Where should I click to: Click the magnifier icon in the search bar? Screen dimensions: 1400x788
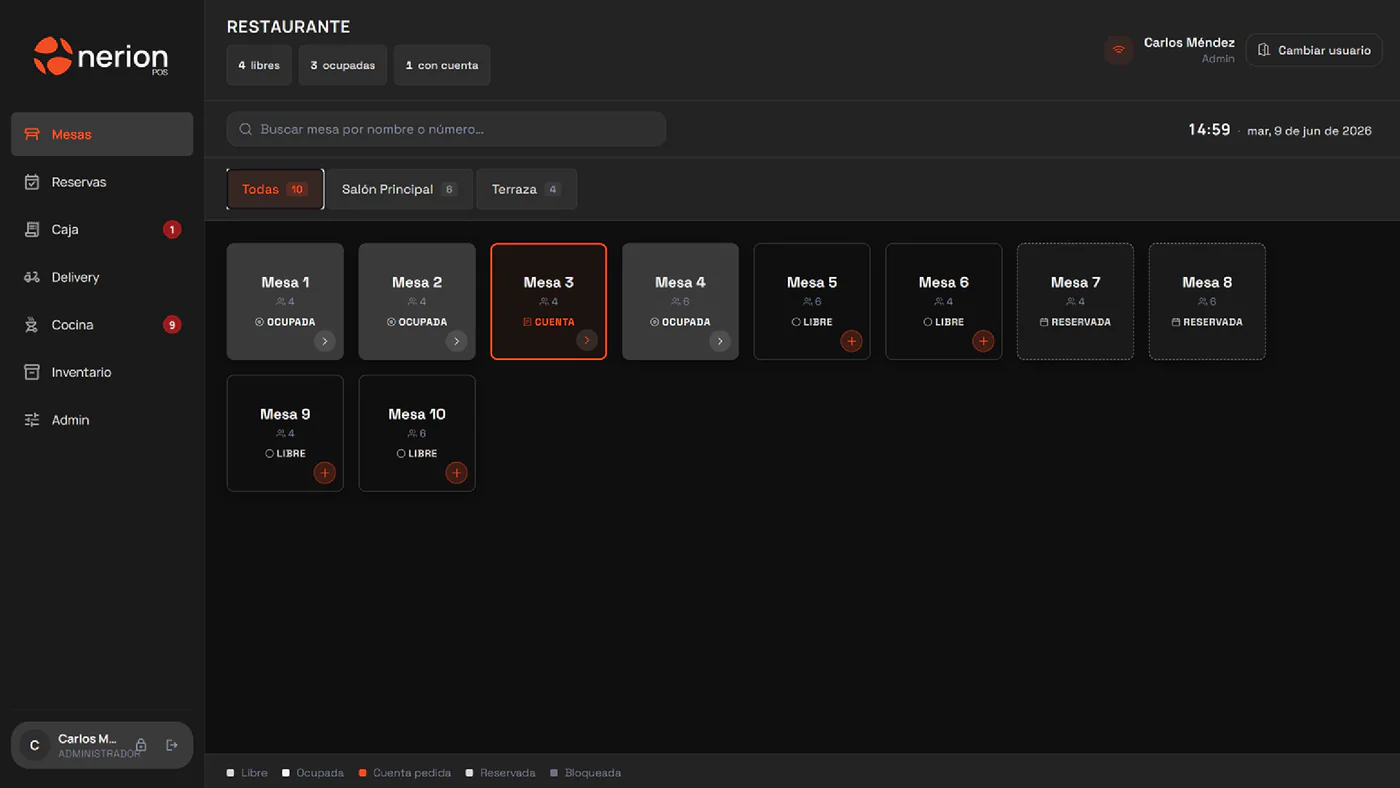[245, 129]
